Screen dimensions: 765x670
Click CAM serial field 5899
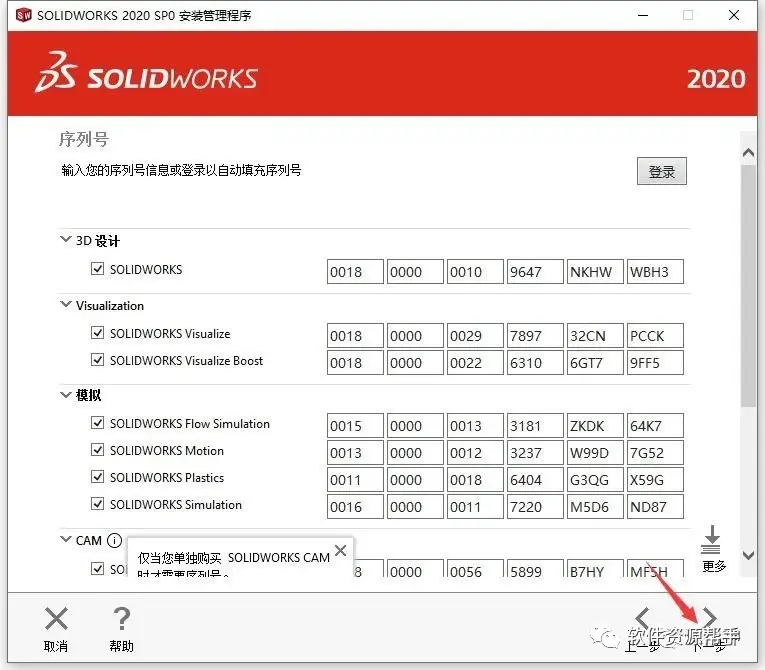click(535, 568)
